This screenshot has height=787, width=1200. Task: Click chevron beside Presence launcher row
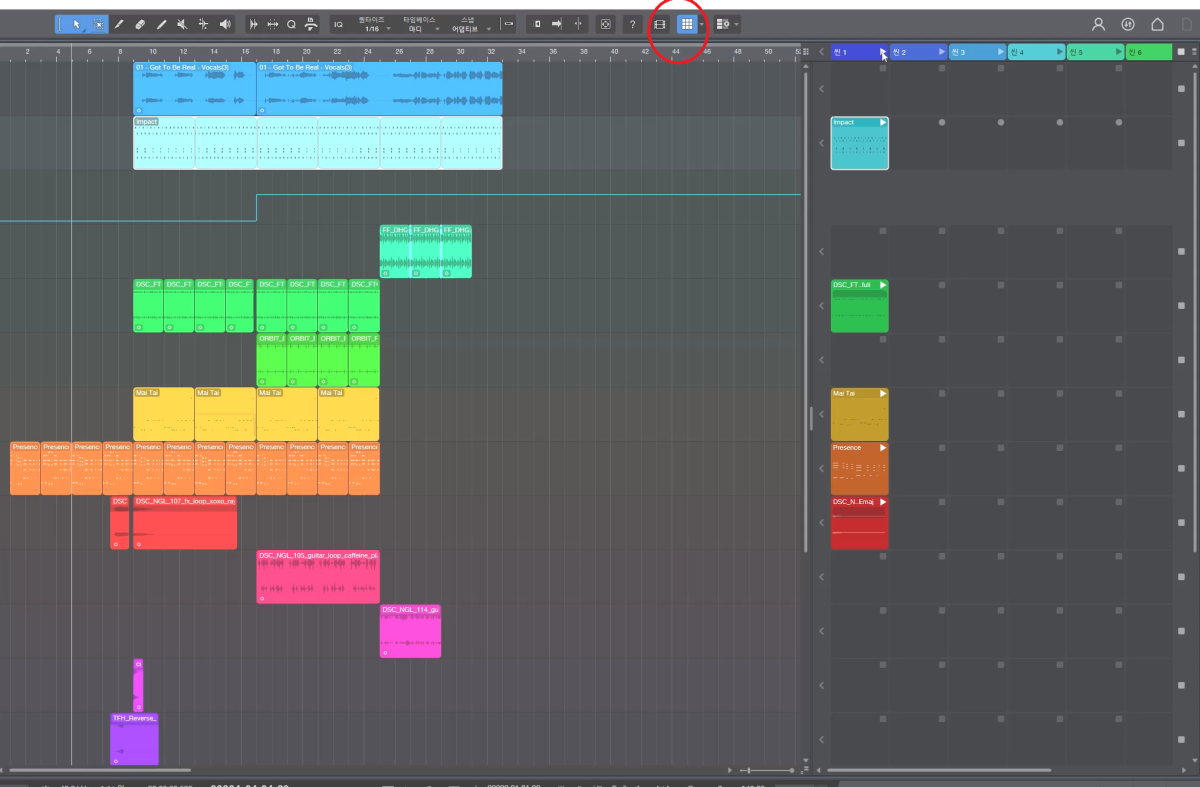821,468
